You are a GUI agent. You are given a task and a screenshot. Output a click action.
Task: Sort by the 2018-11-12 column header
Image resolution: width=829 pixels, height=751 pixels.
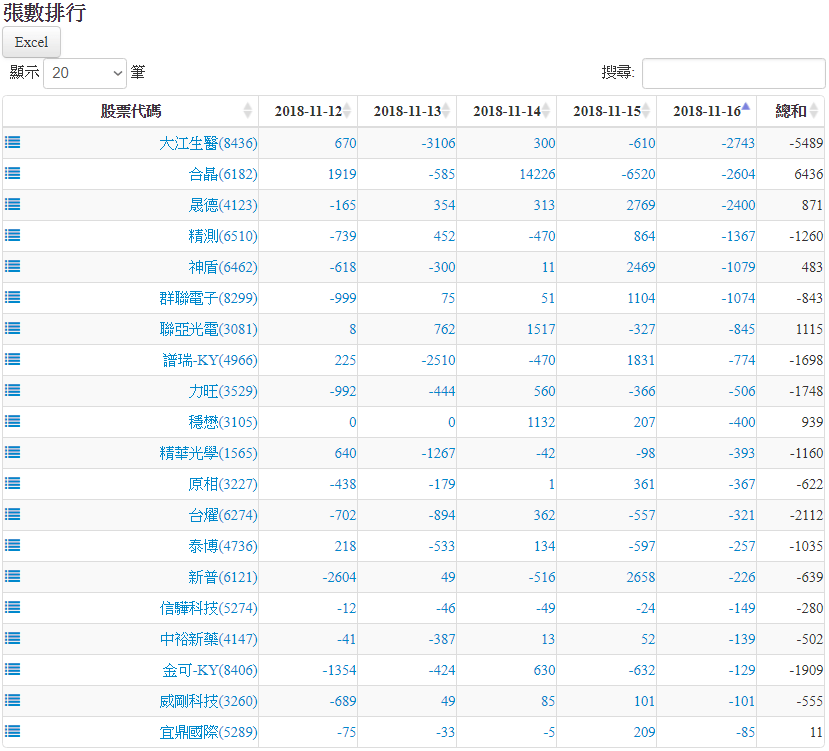tap(307, 111)
